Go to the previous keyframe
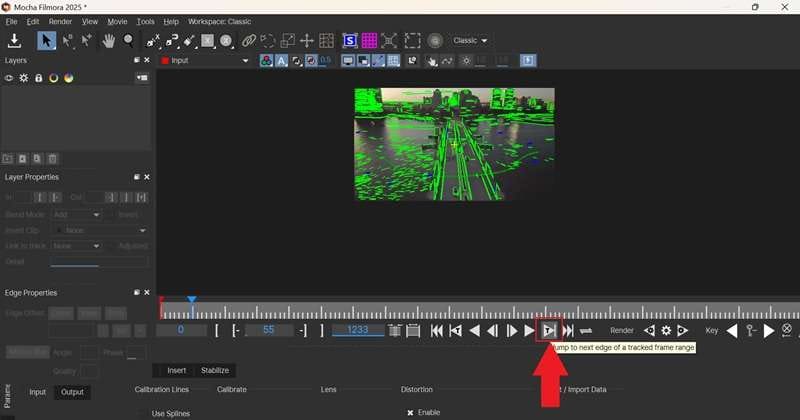Image resolution: width=800 pixels, height=420 pixels. pyautogui.click(x=732, y=331)
